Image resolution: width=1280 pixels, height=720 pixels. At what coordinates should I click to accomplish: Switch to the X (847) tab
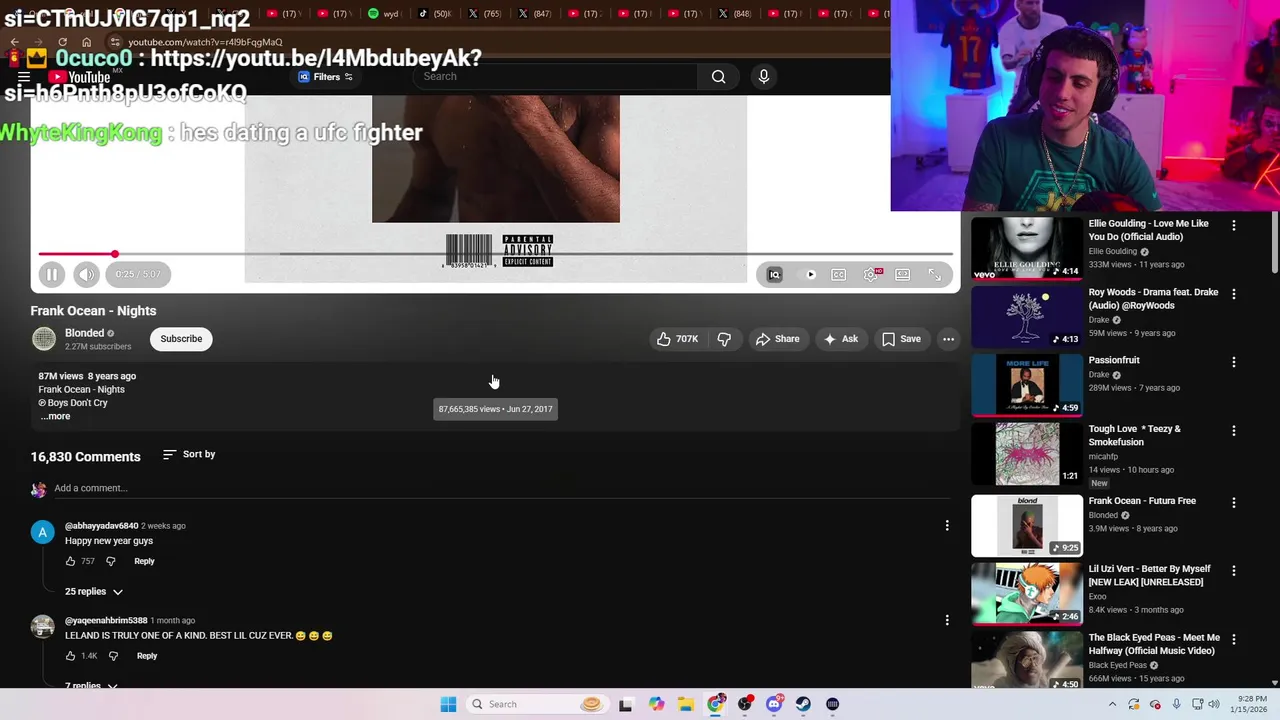[x=536, y=14]
